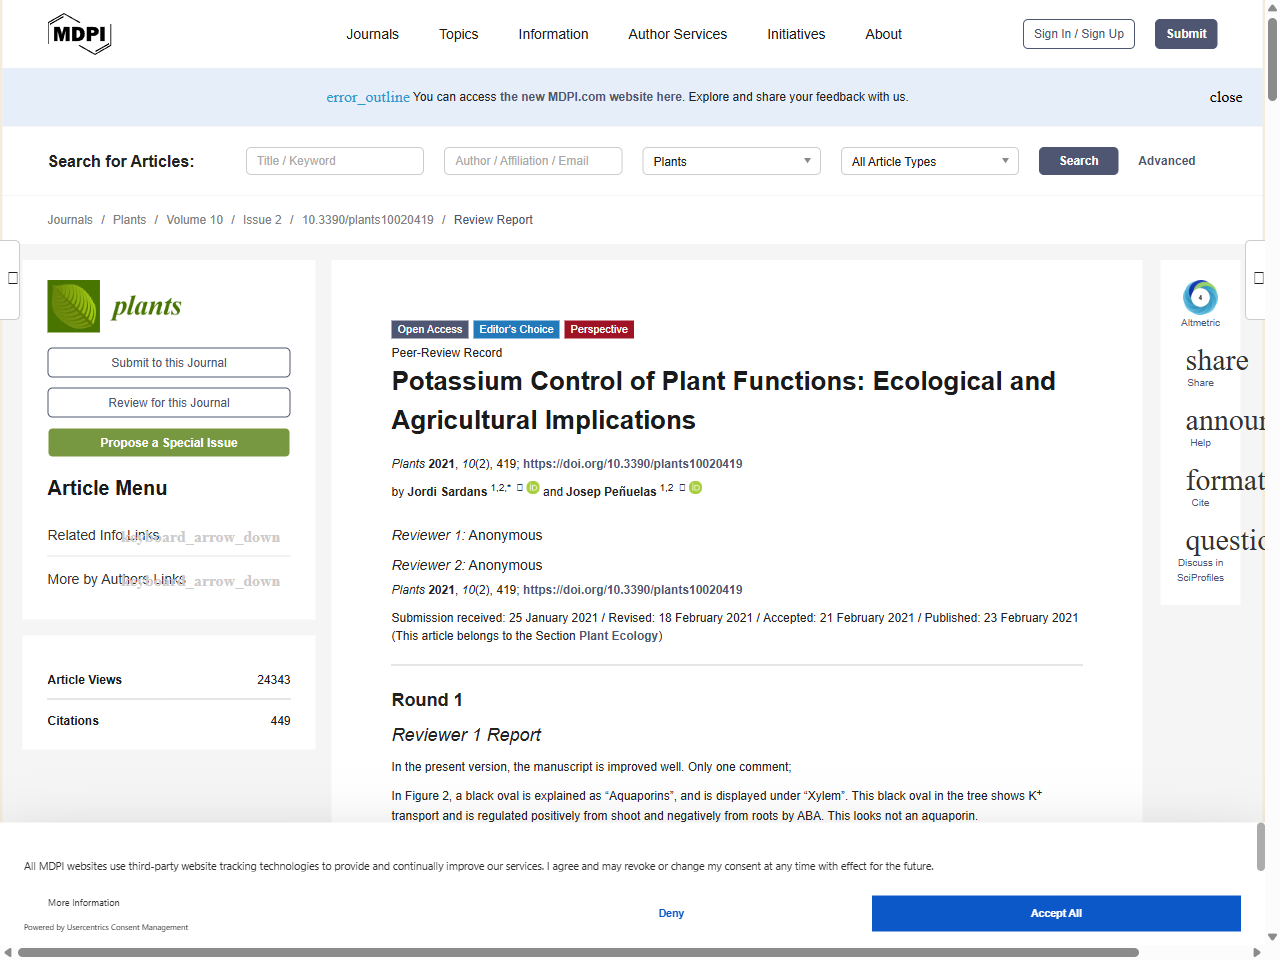Open the Altmetric badge icon
This screenshot has height=960, width=1280.
(x=1200, y=297)
